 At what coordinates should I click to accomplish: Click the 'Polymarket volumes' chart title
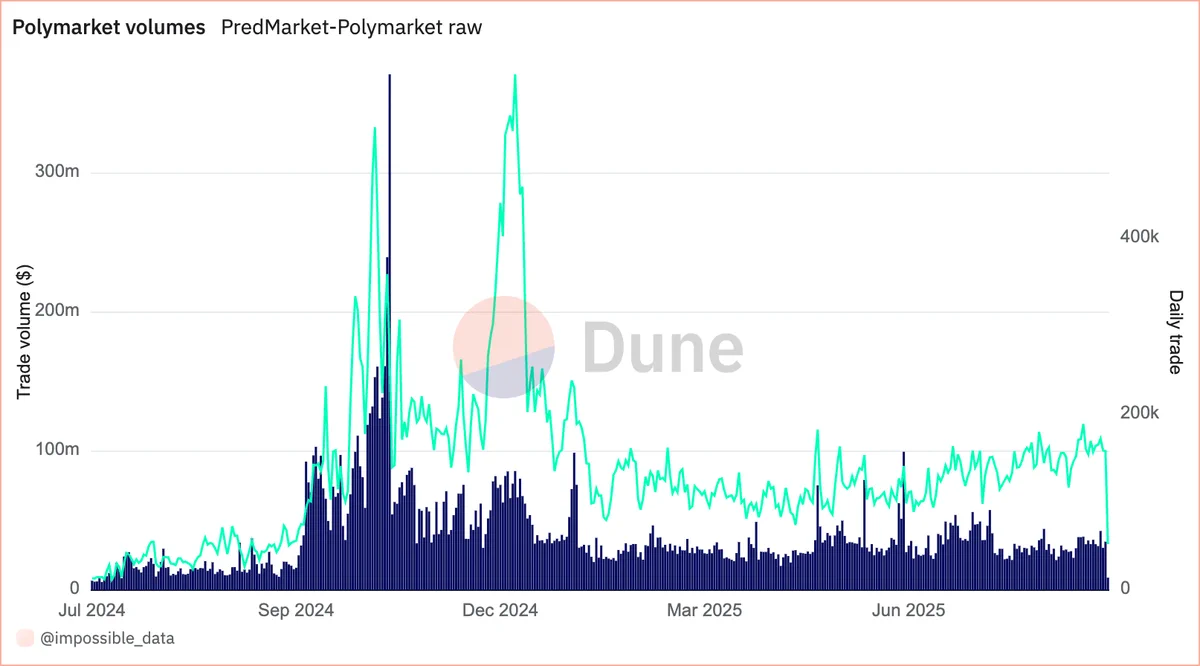coord(109,28)
